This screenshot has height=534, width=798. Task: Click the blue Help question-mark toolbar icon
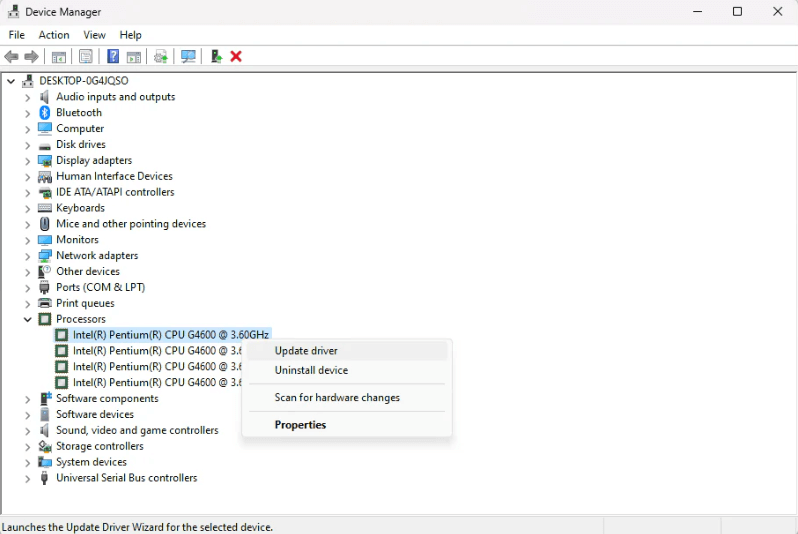click(113, 56)
